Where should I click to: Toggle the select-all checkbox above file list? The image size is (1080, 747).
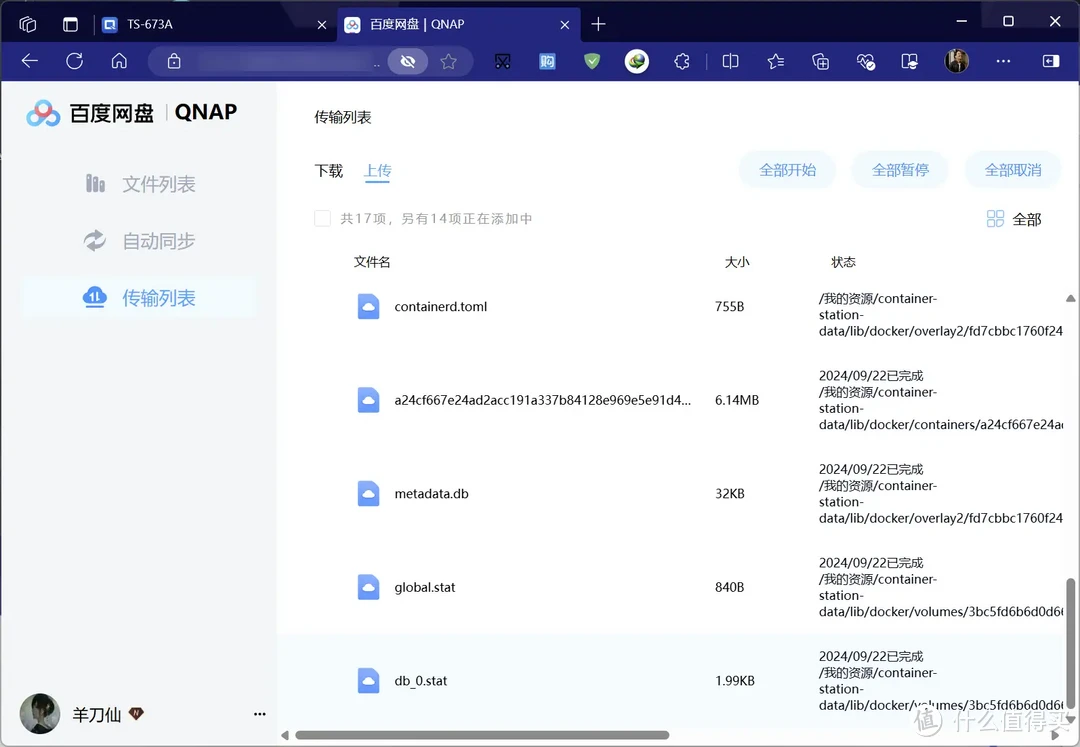point(322,218)
